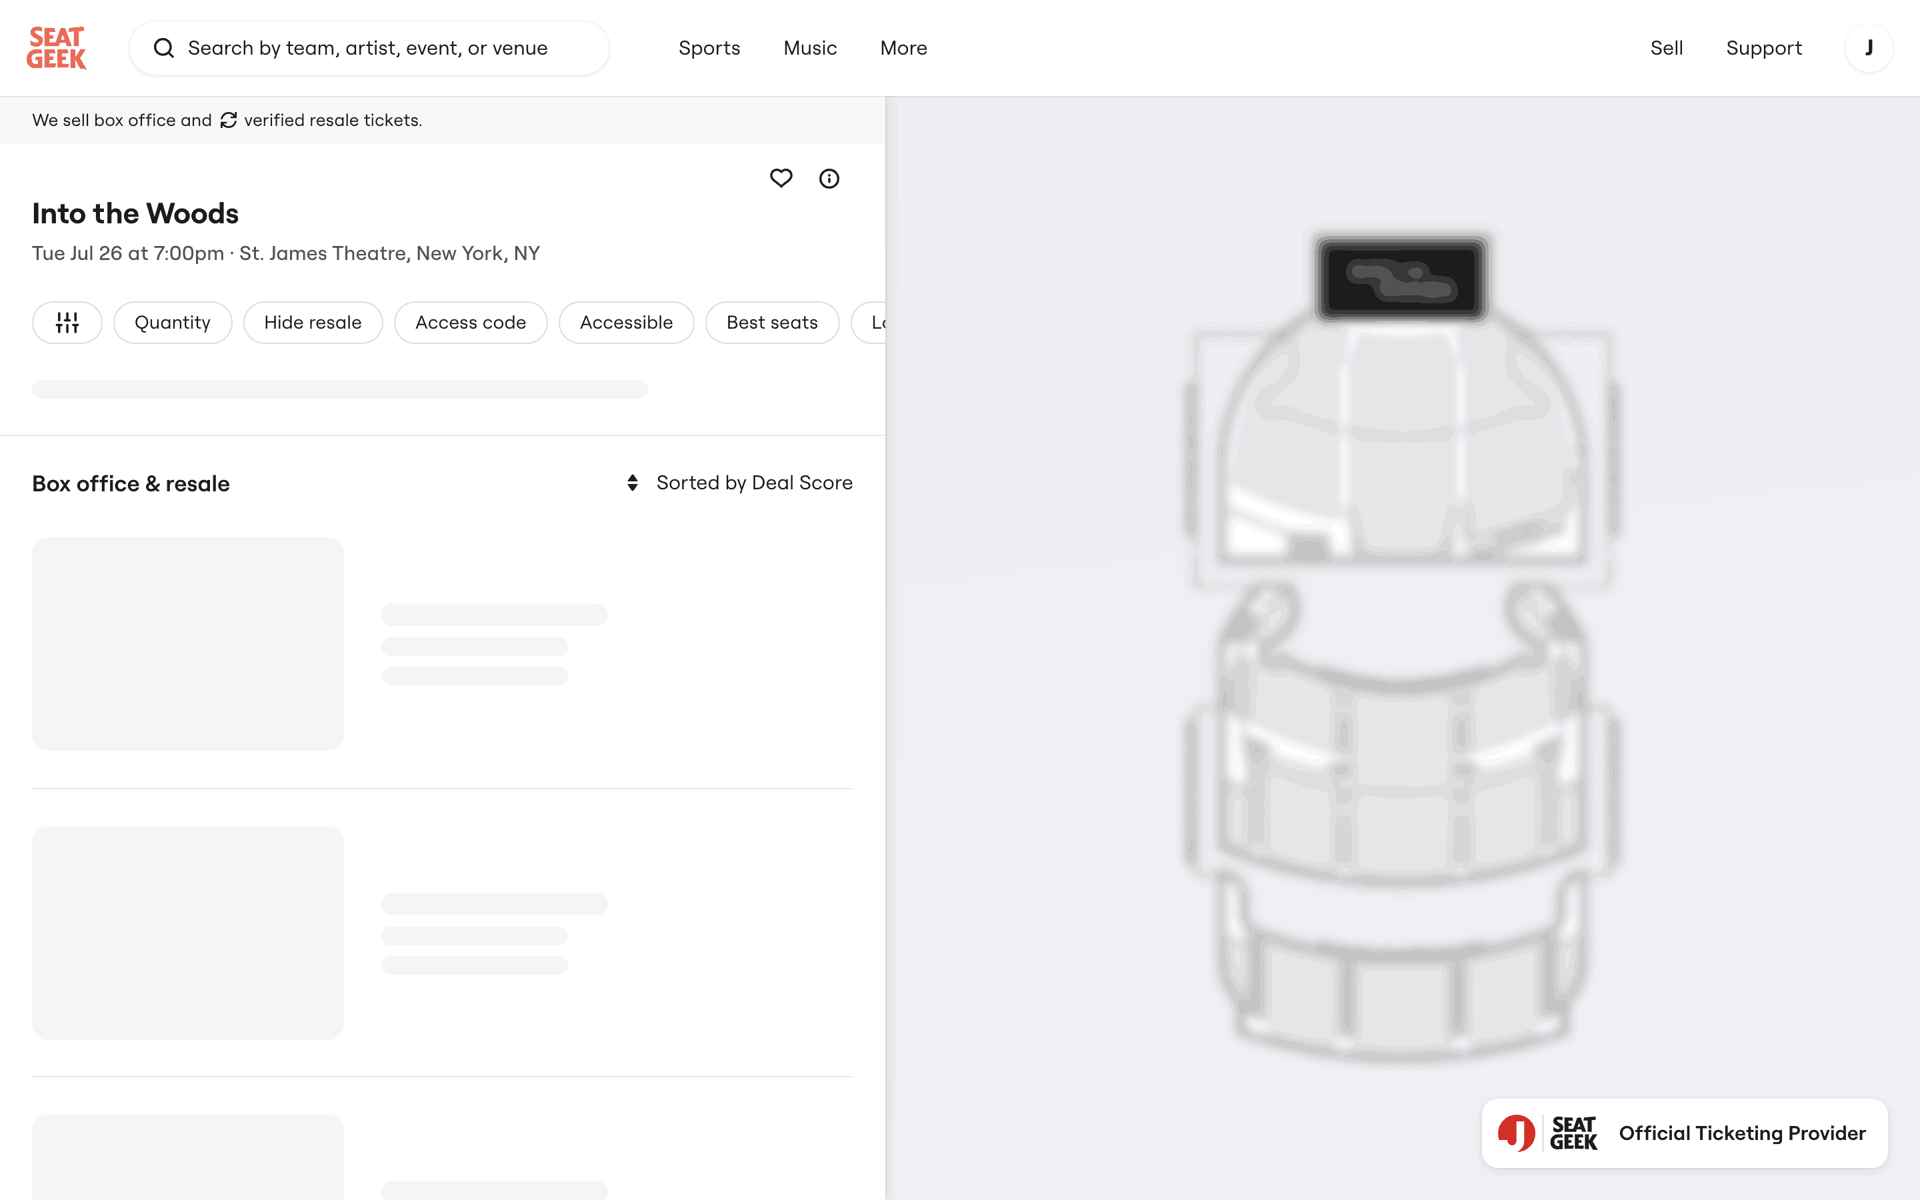
Task: Open the filters sliders icon button
Action: (x=67, y=322)
